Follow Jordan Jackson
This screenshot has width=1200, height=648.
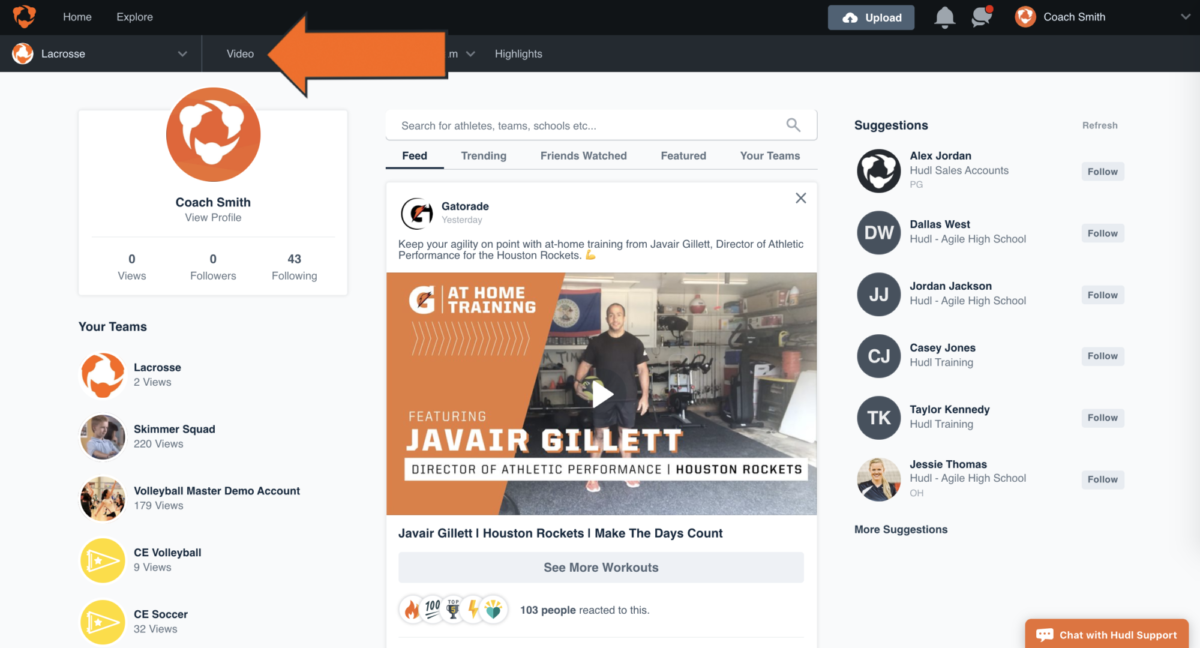pos(1102,295)
